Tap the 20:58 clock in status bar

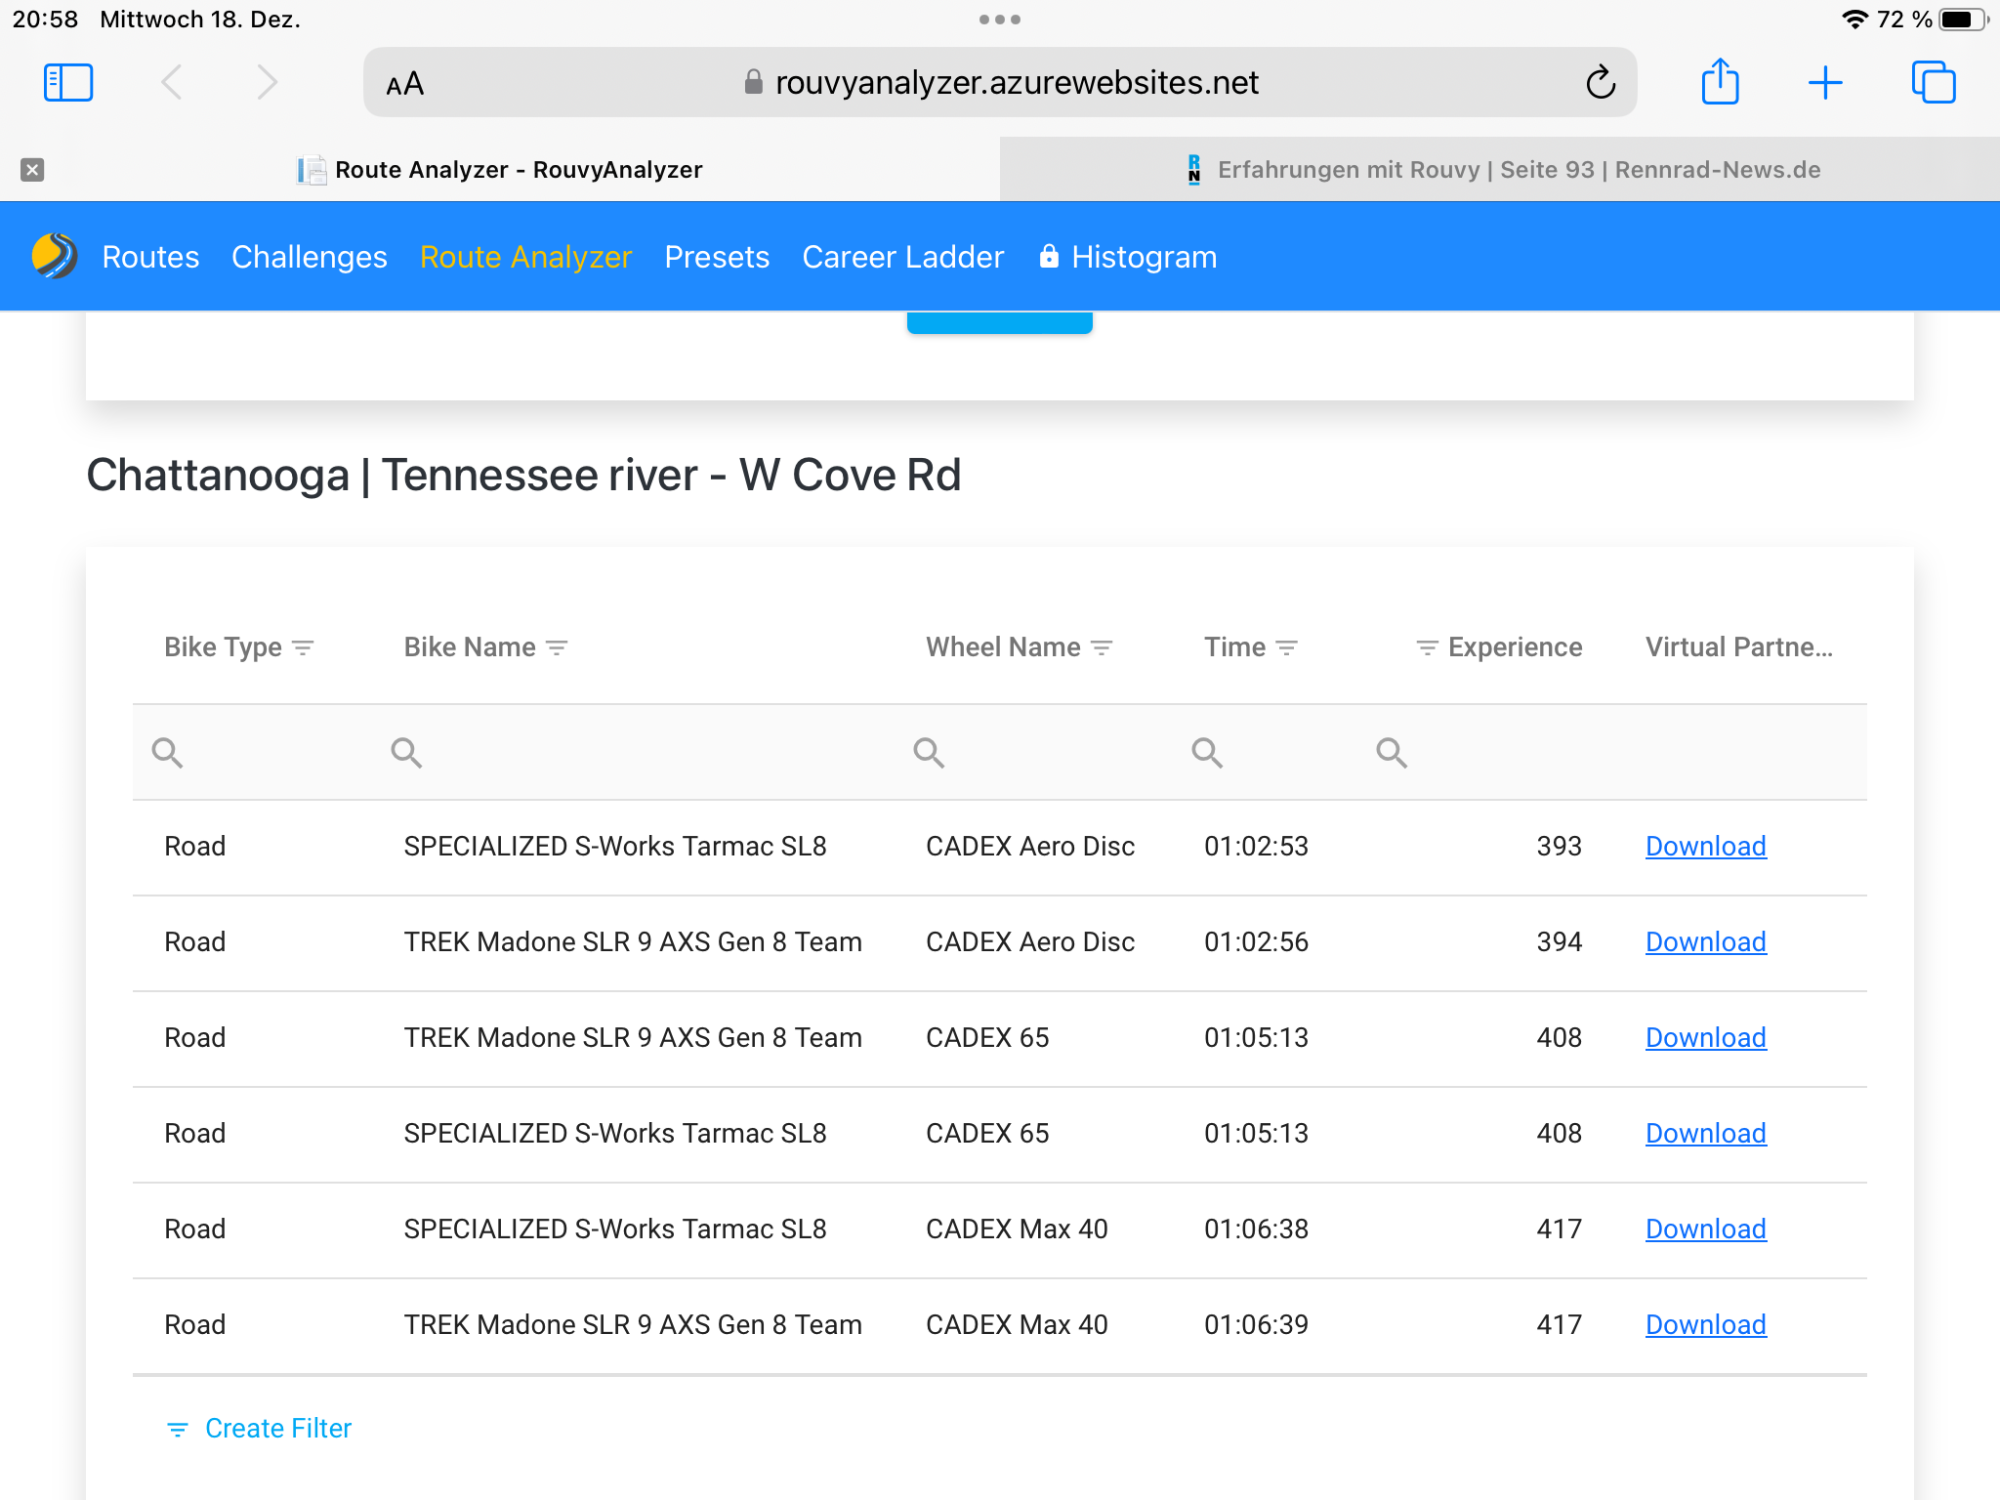tap(45, 19)
